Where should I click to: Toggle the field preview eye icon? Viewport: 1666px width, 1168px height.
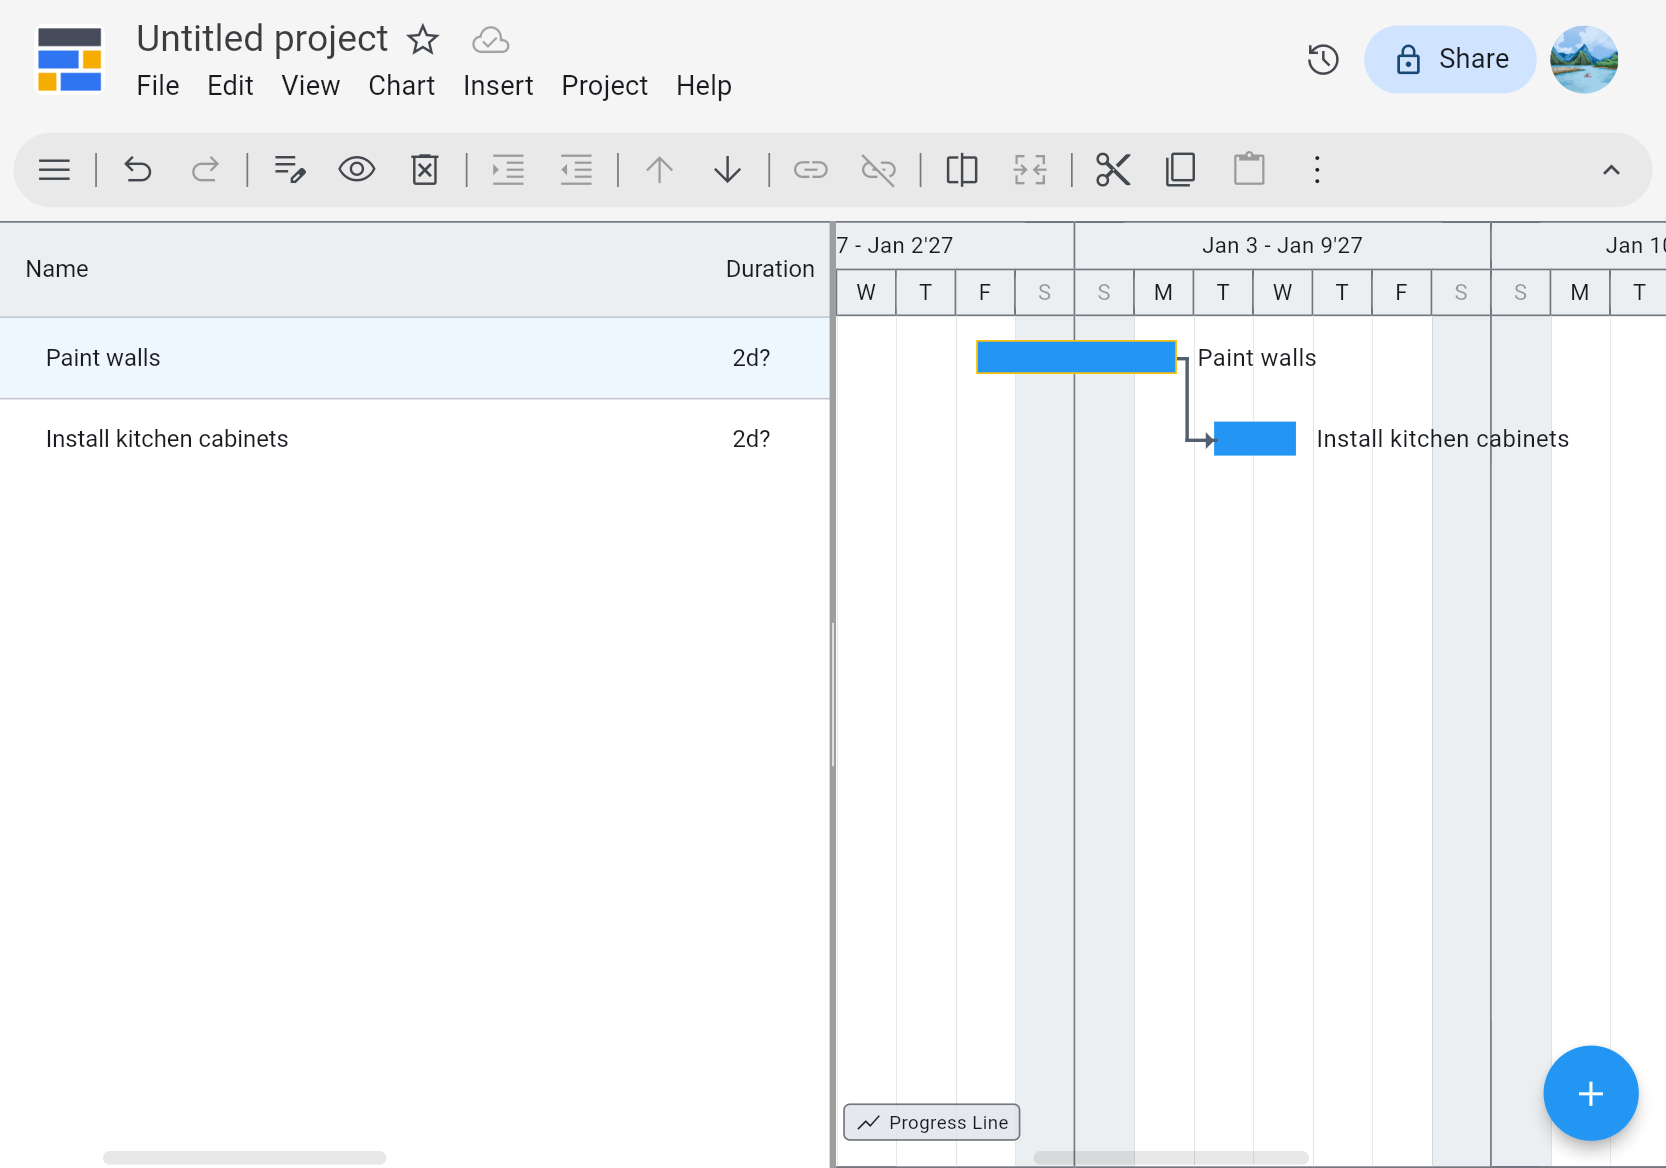tap(357, 169)
